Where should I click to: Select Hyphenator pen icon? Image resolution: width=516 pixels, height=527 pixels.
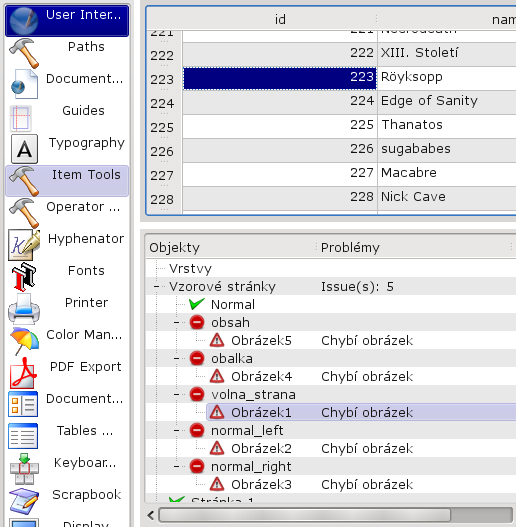[x=24, y=245]
